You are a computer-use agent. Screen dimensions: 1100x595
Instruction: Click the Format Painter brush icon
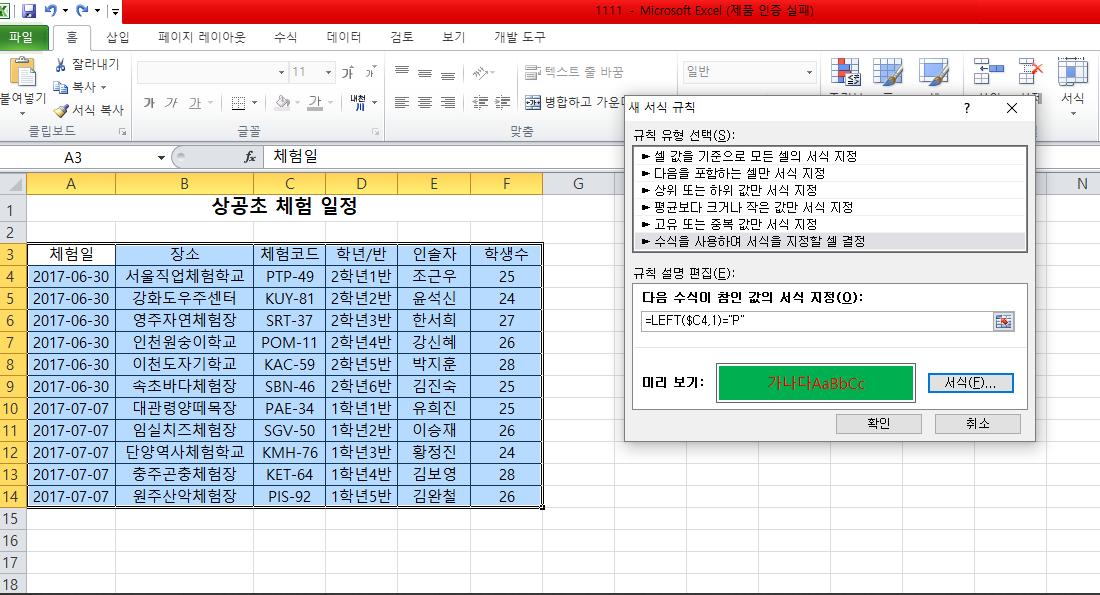[61, 111]
